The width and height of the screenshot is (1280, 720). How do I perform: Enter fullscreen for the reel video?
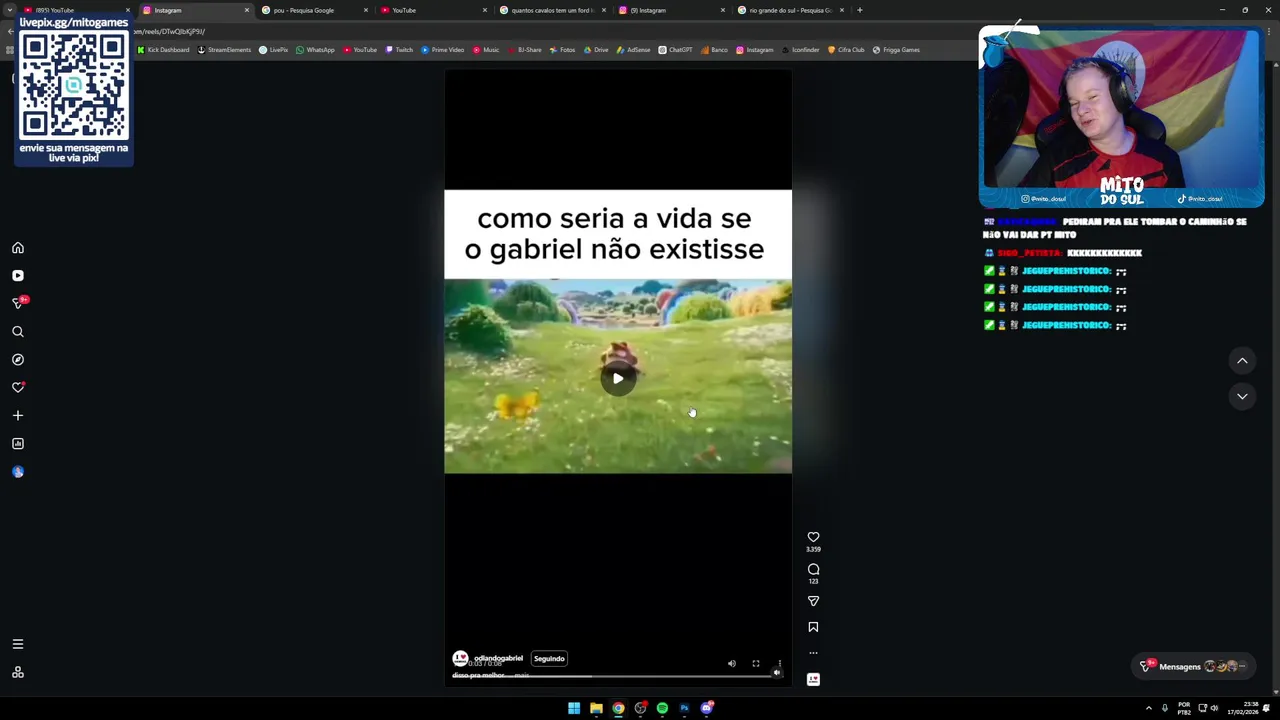[756, 664]
